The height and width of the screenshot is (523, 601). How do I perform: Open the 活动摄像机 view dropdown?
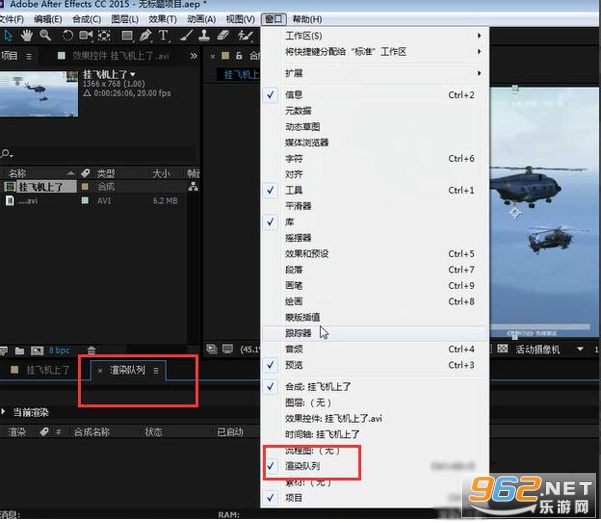(x=548, y=349)
